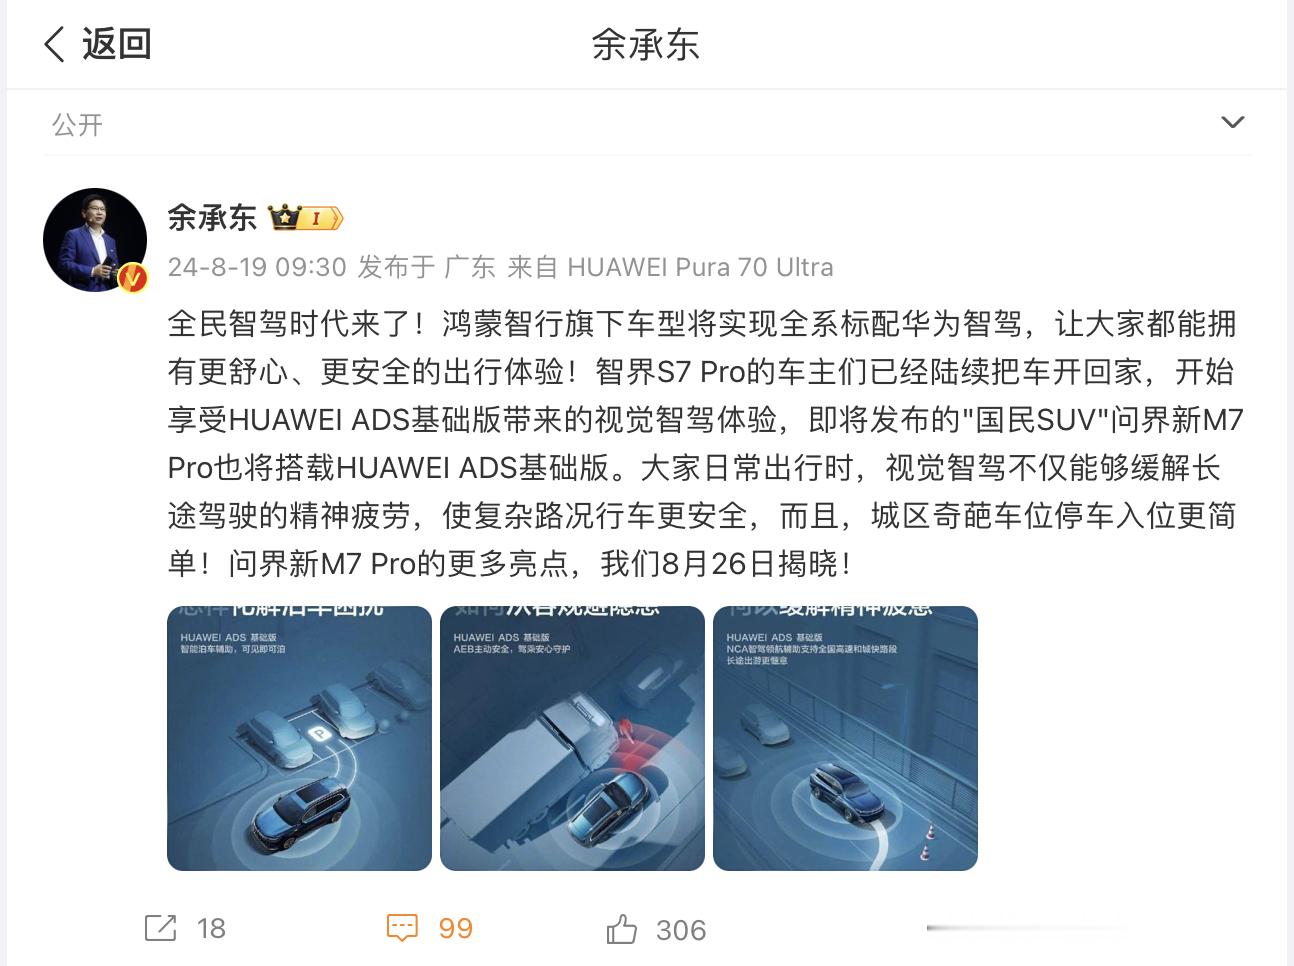Tap the post body text to open detail

[x=703, y=444]
